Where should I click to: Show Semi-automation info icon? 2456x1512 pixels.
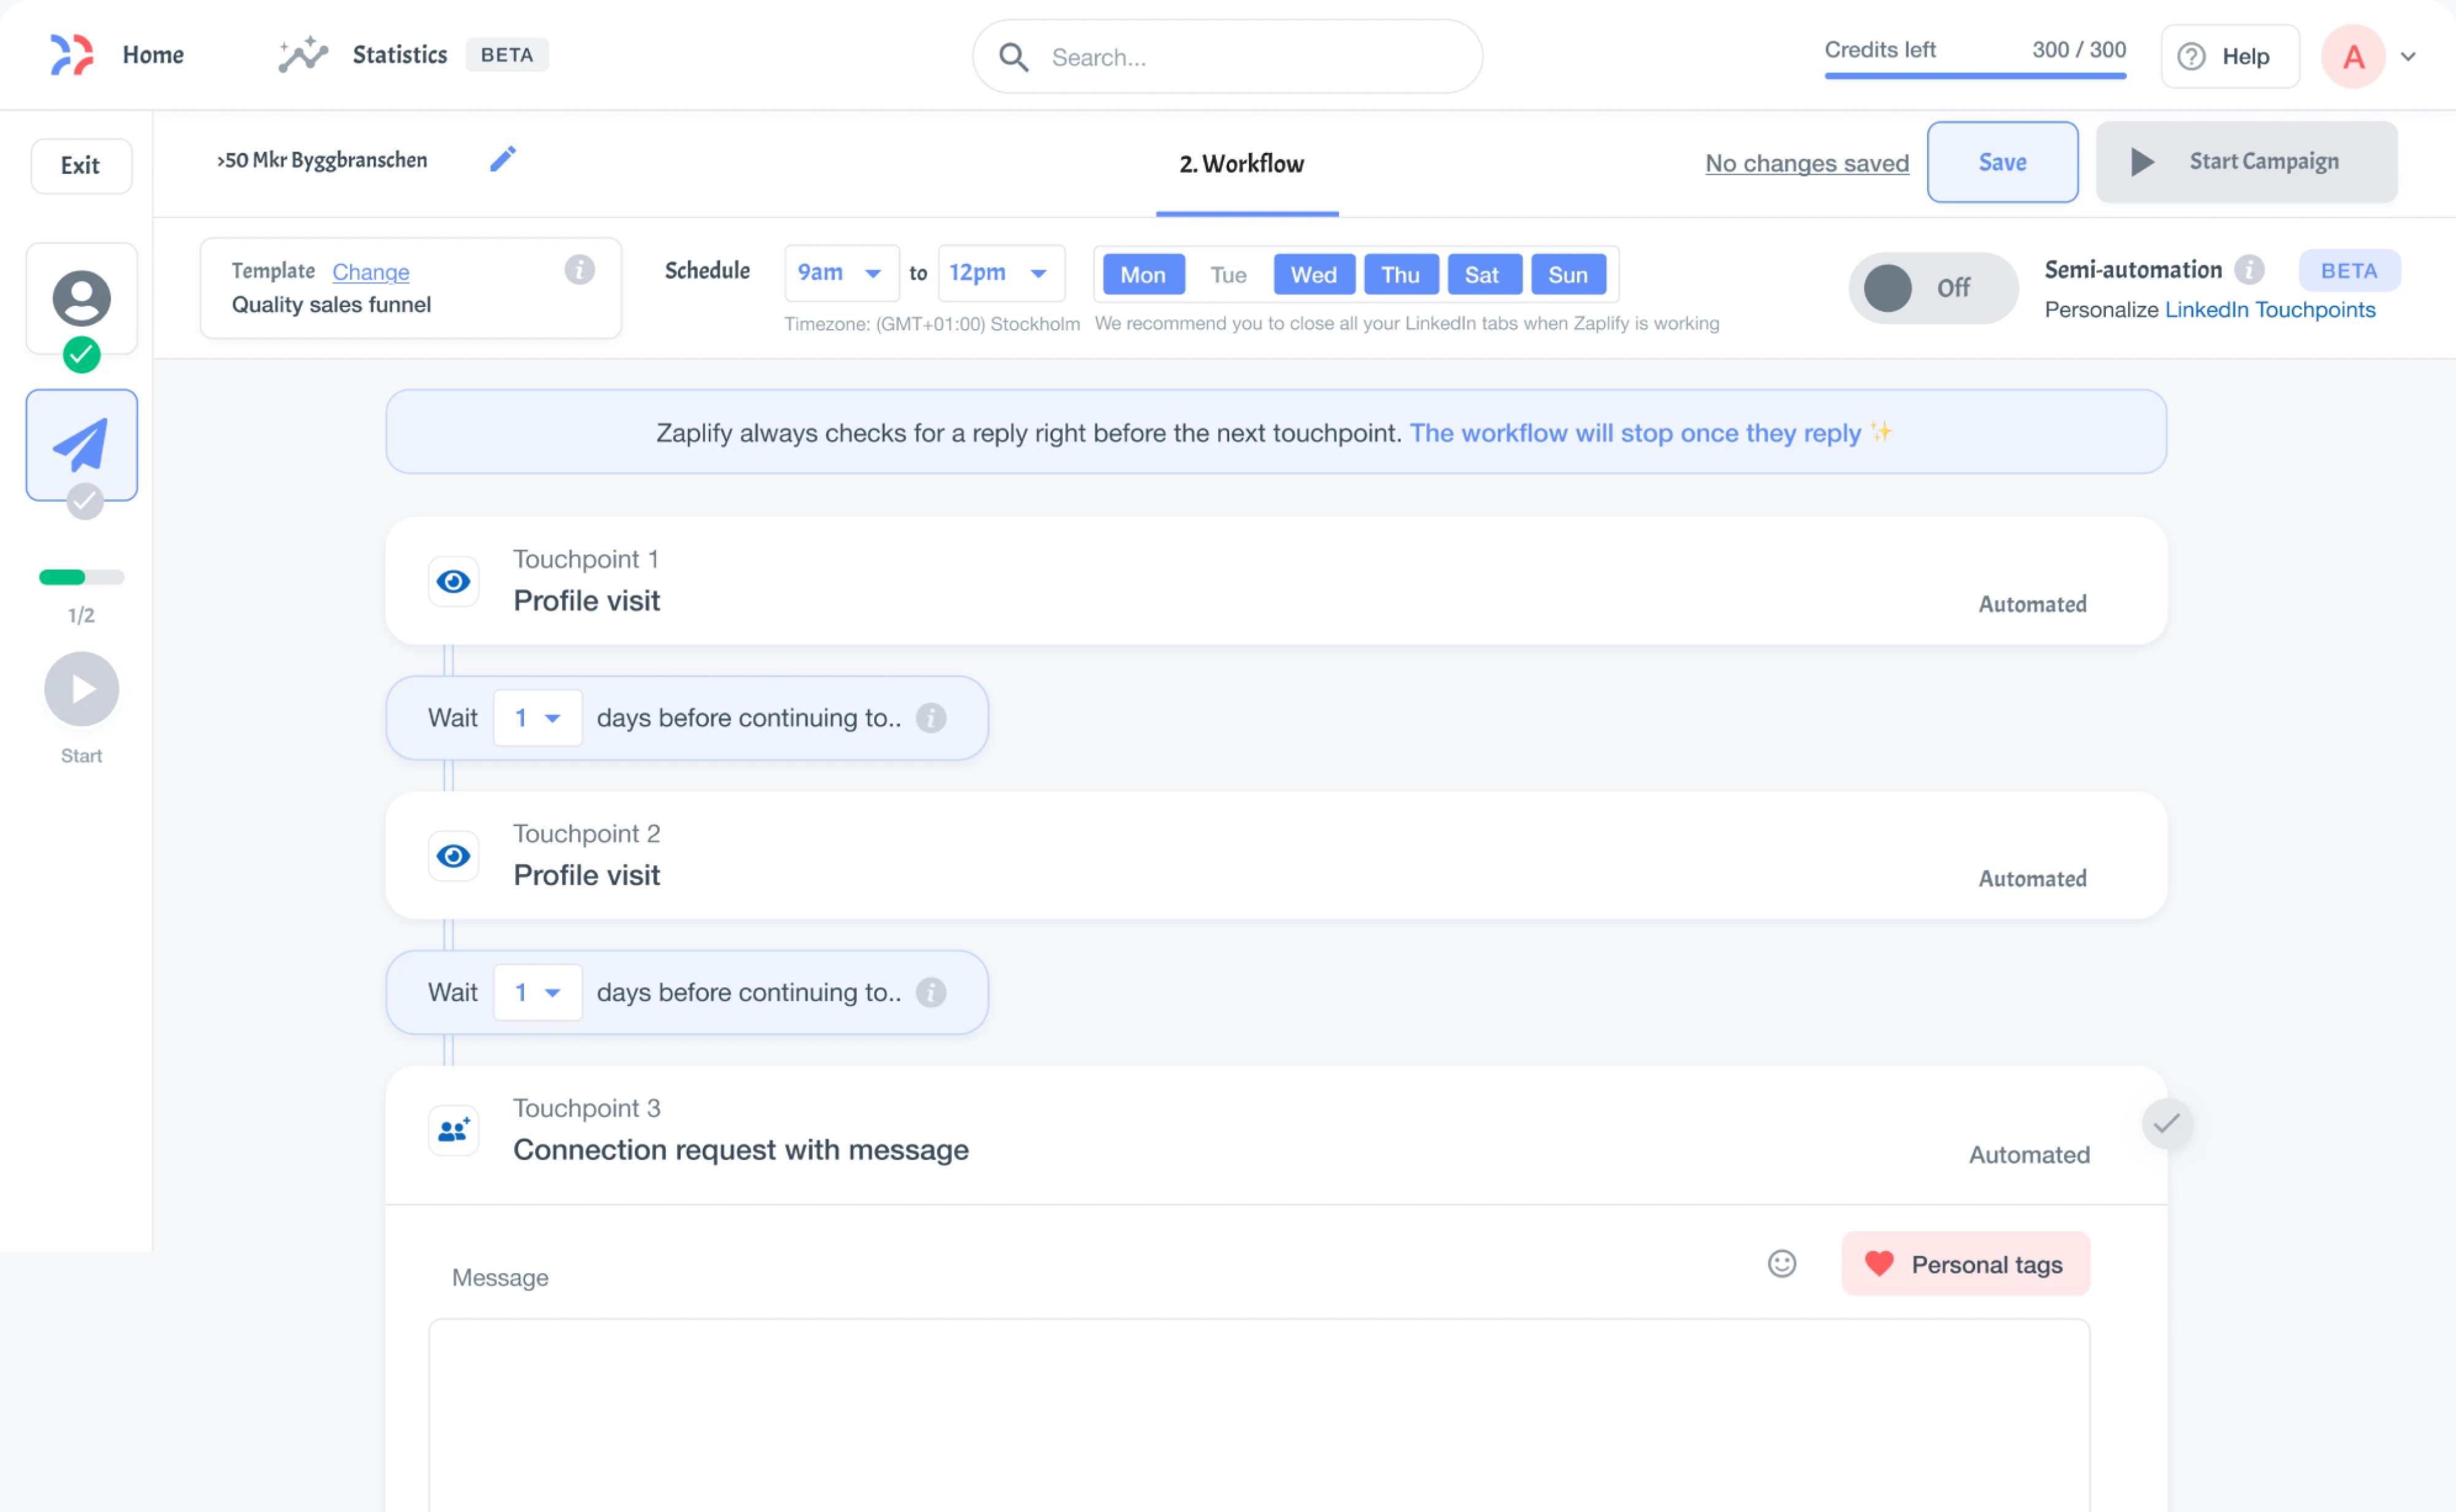2249,269
